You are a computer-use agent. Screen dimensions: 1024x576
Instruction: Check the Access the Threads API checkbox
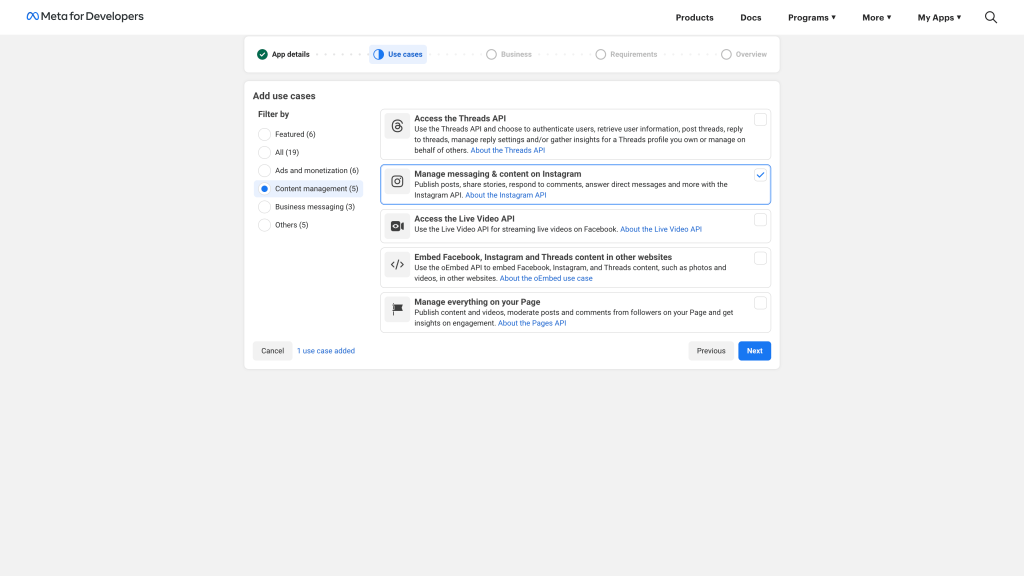tap(760, 120)
